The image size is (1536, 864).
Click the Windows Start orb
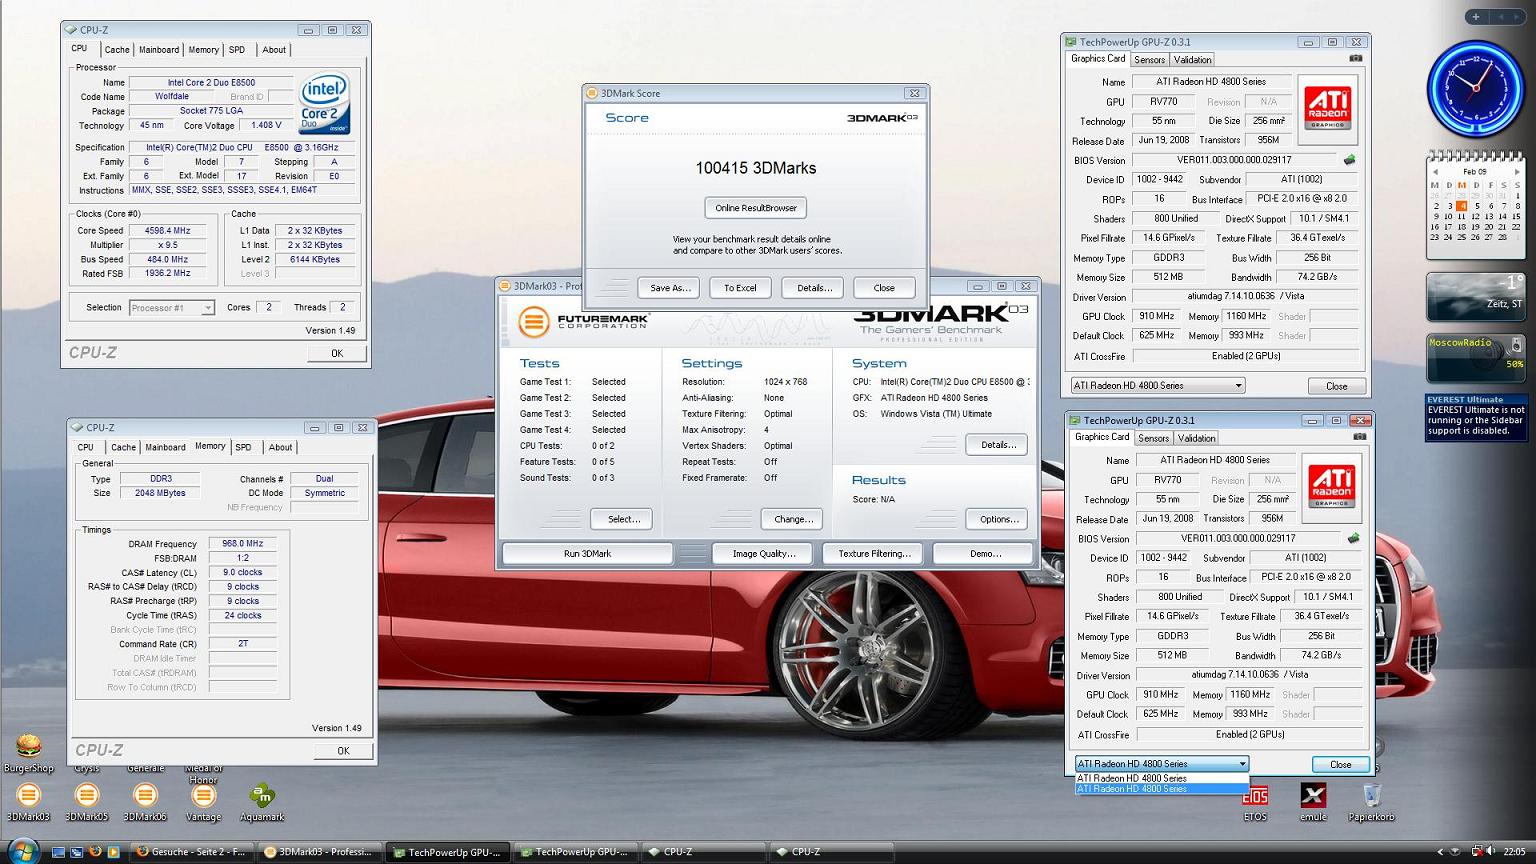click(21, 851)
